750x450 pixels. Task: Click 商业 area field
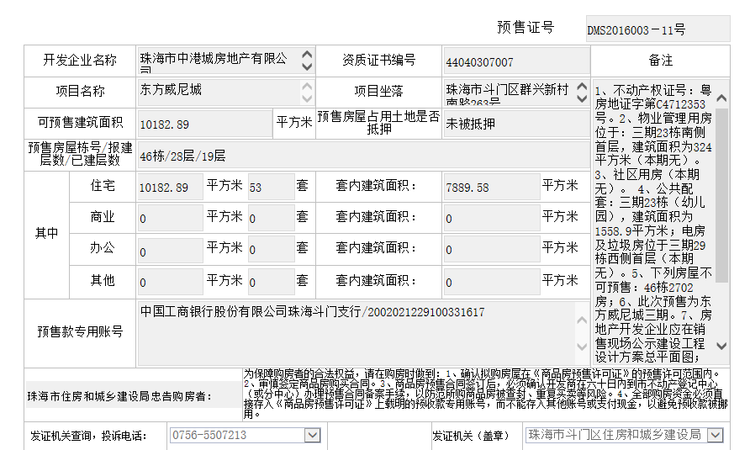[x=170, y=218]
